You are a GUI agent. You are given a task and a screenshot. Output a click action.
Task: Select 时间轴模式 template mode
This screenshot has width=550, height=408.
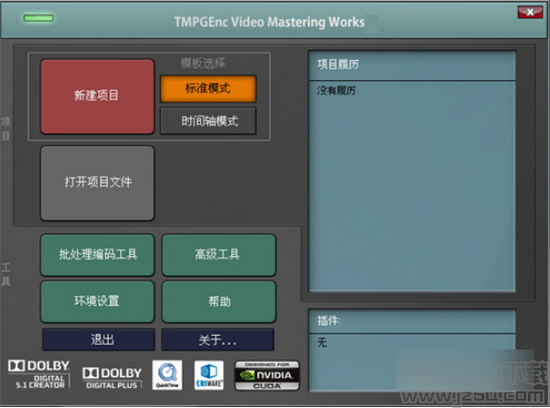208,121
